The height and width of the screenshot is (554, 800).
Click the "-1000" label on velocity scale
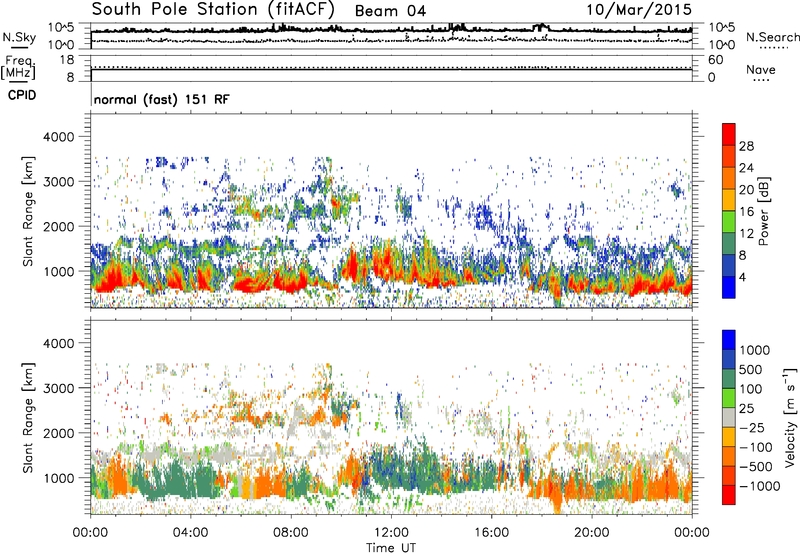[x=760, y=486]
